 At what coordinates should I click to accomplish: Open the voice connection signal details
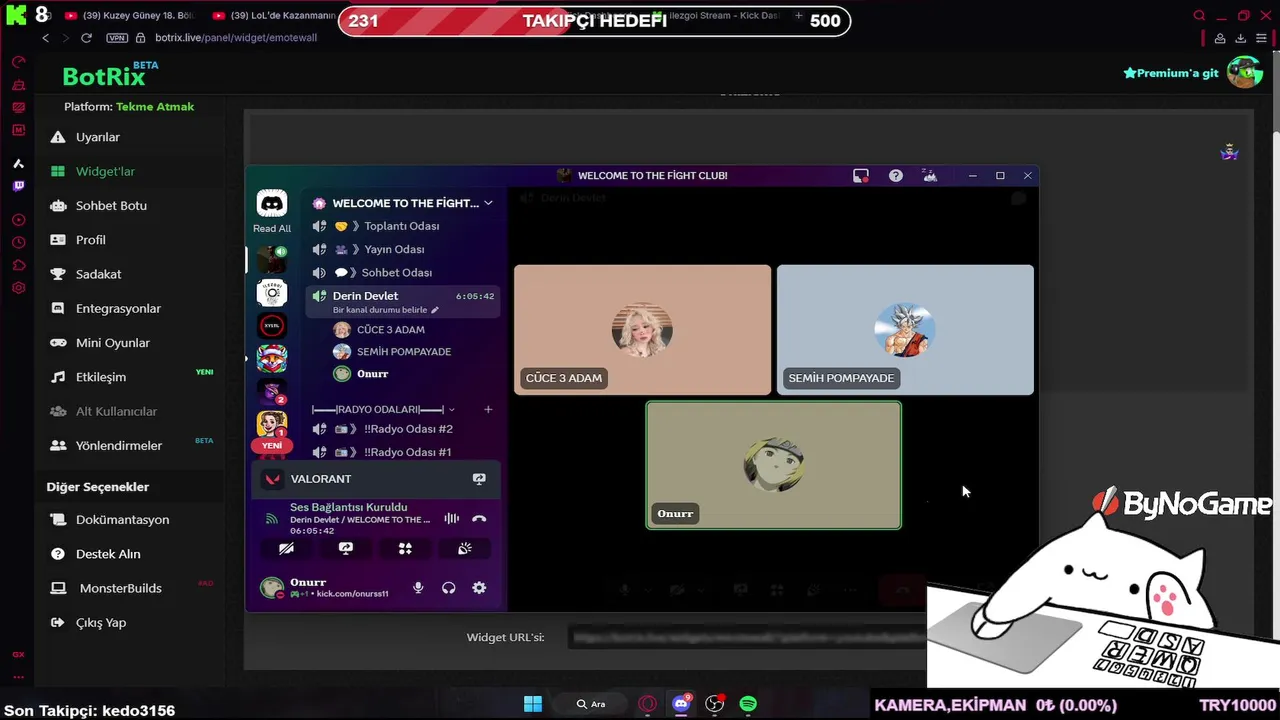(x=271, y=518)
